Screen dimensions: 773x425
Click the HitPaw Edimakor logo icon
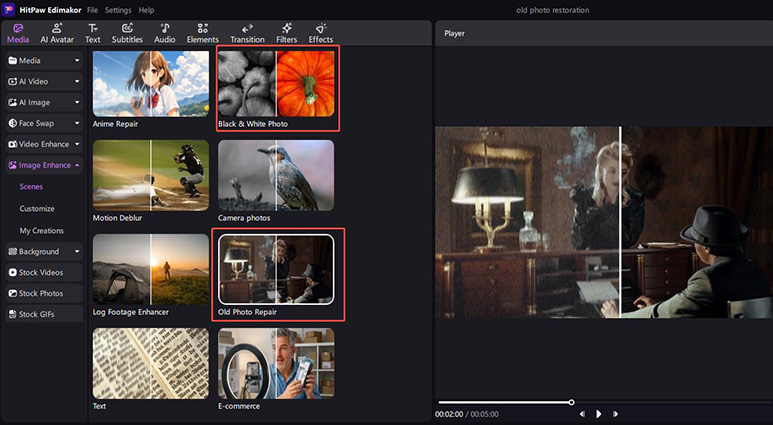[8, 10]
